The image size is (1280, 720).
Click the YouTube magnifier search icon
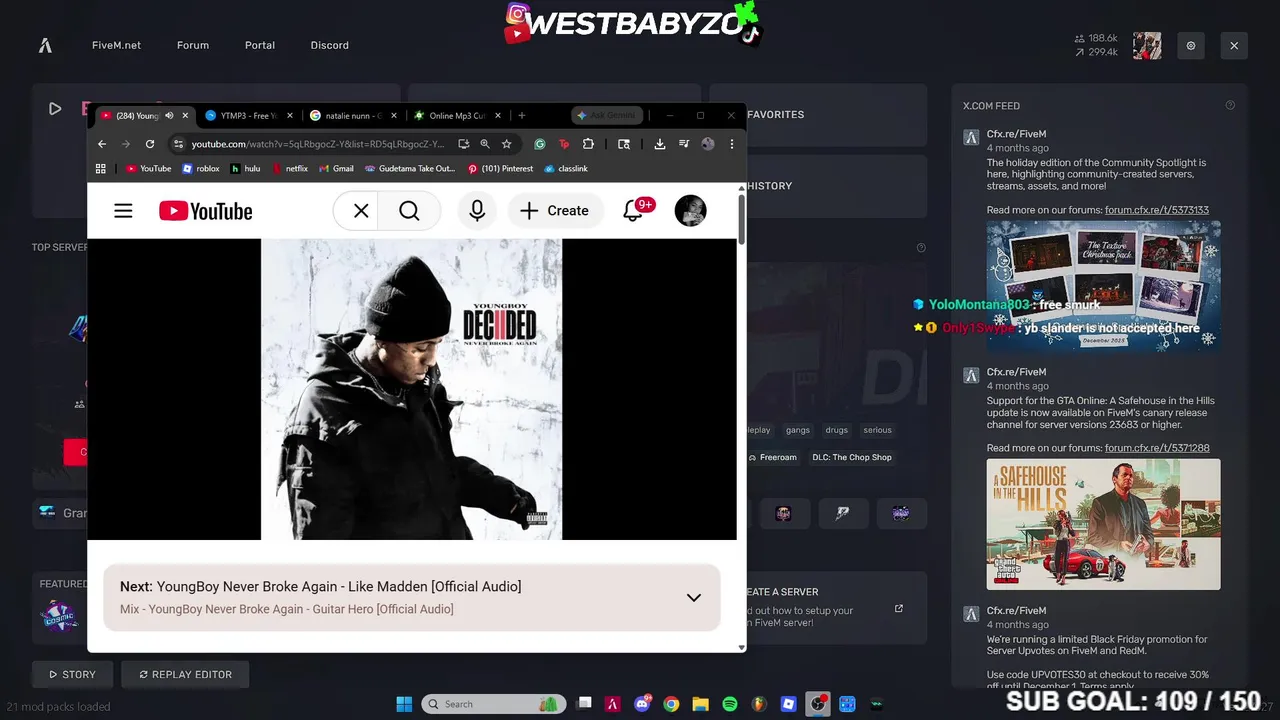point(409,211)
